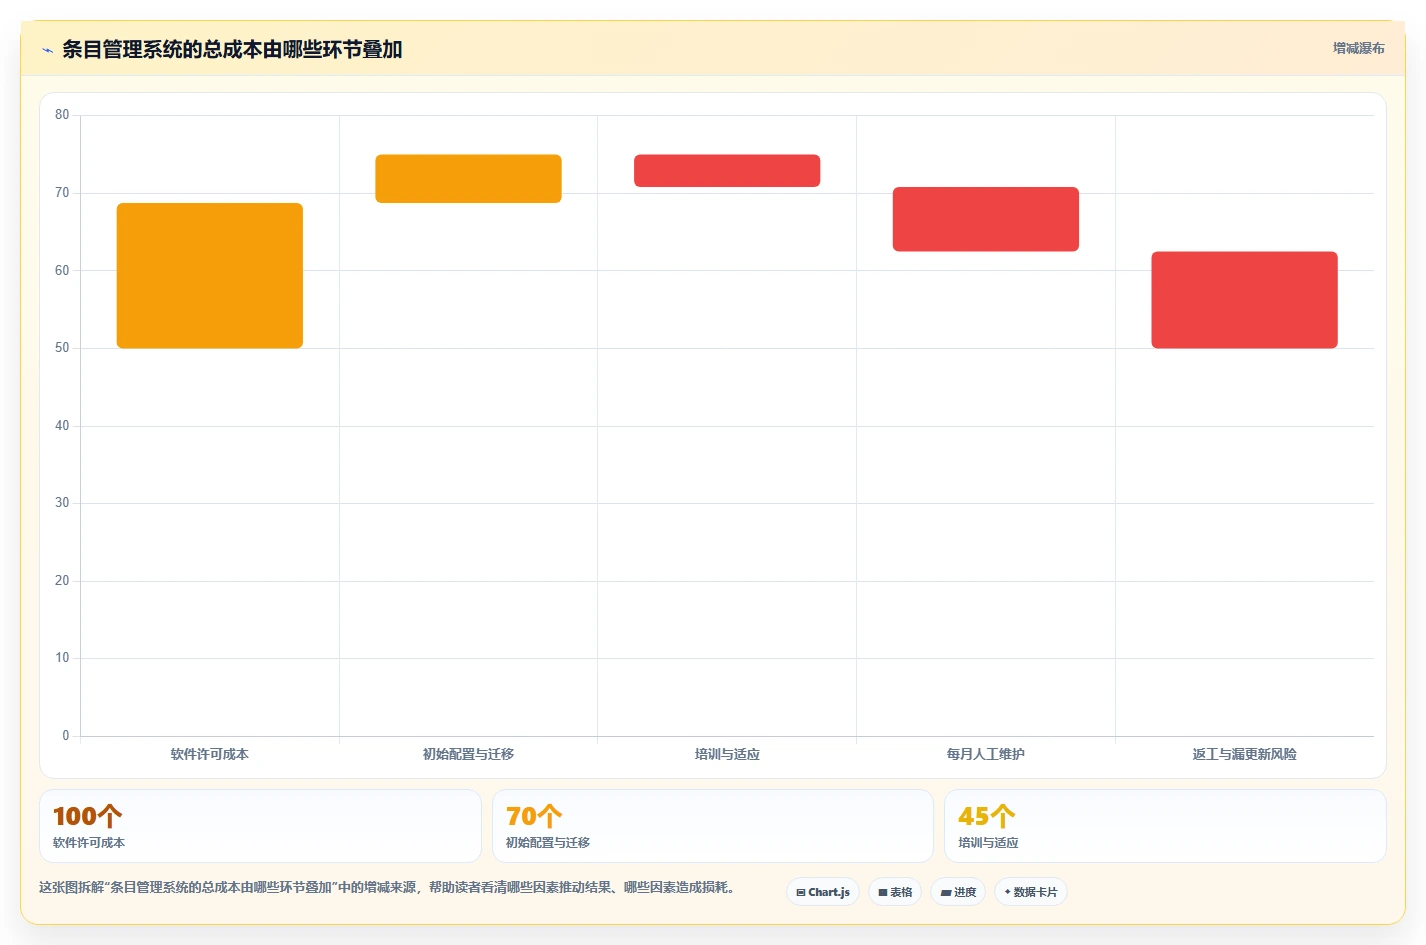The width and height of the screenshot is (1426, 945).
Task: Click the 进度 chip
Action: 958,892
